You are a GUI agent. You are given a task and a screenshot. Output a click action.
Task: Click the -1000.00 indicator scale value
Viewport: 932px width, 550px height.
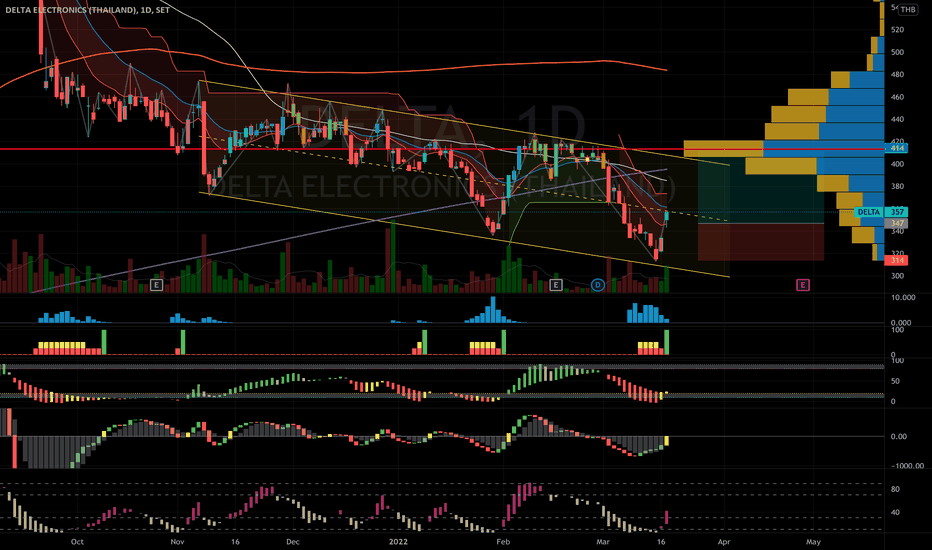[x=907, y=466]
